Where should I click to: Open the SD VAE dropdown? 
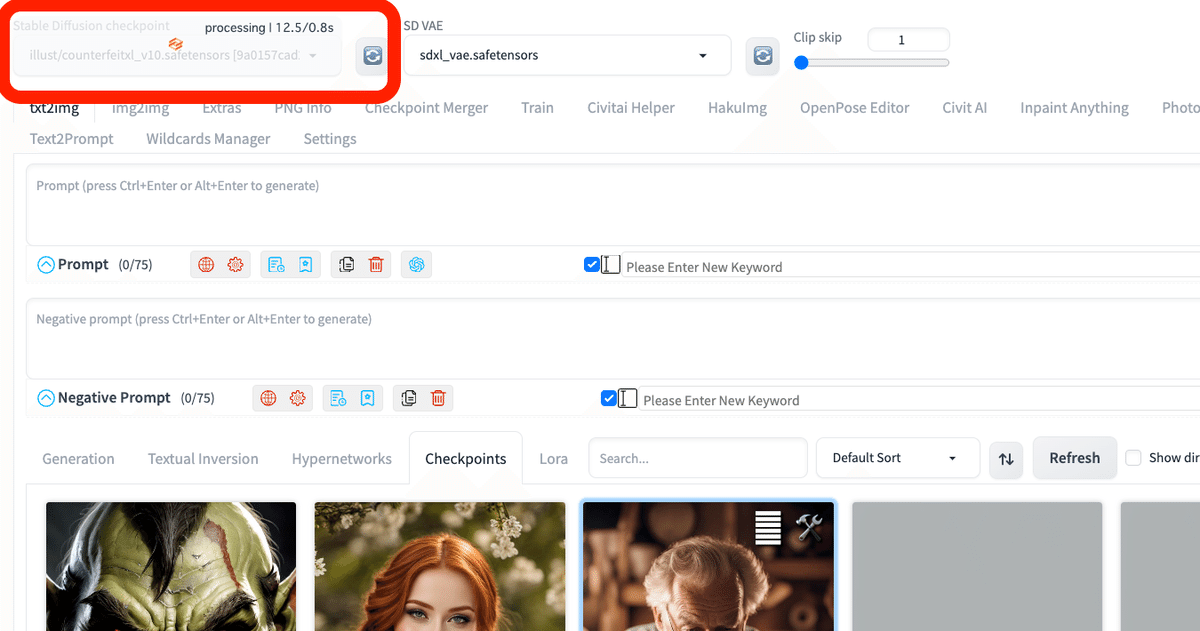click(x=567, y=55)
